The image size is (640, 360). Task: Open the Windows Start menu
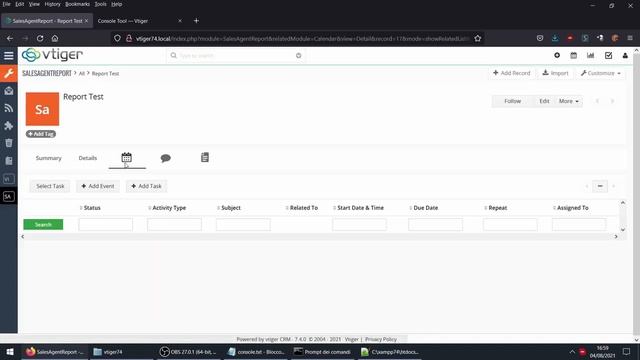point(10,352)
